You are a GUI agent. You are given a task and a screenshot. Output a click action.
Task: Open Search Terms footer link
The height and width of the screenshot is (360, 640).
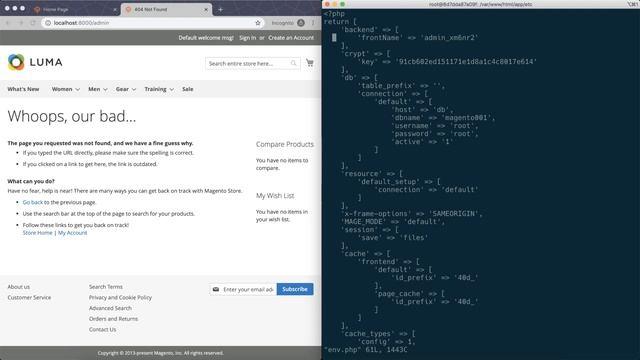[106, 287]
